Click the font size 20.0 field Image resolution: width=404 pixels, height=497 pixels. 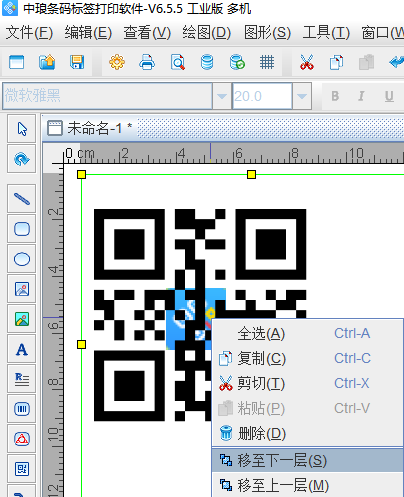[262, 96]
